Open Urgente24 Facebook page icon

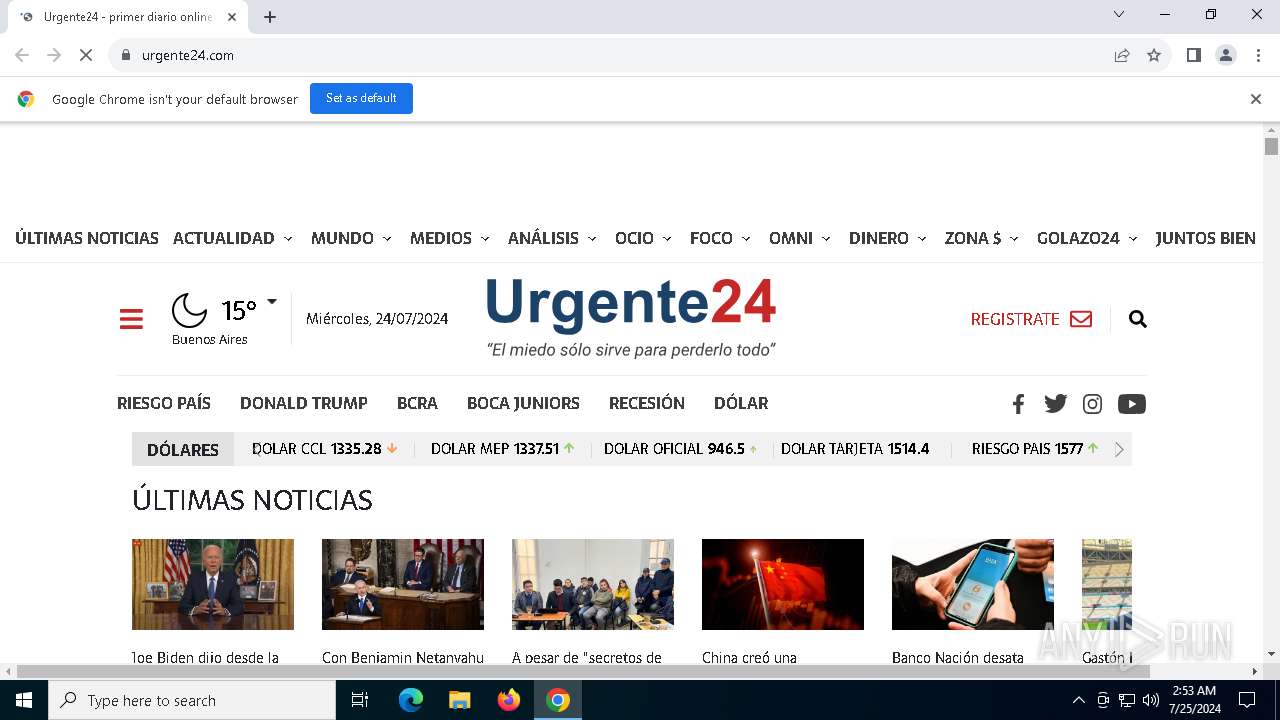pyautogui.click(x=1018, y=404)
